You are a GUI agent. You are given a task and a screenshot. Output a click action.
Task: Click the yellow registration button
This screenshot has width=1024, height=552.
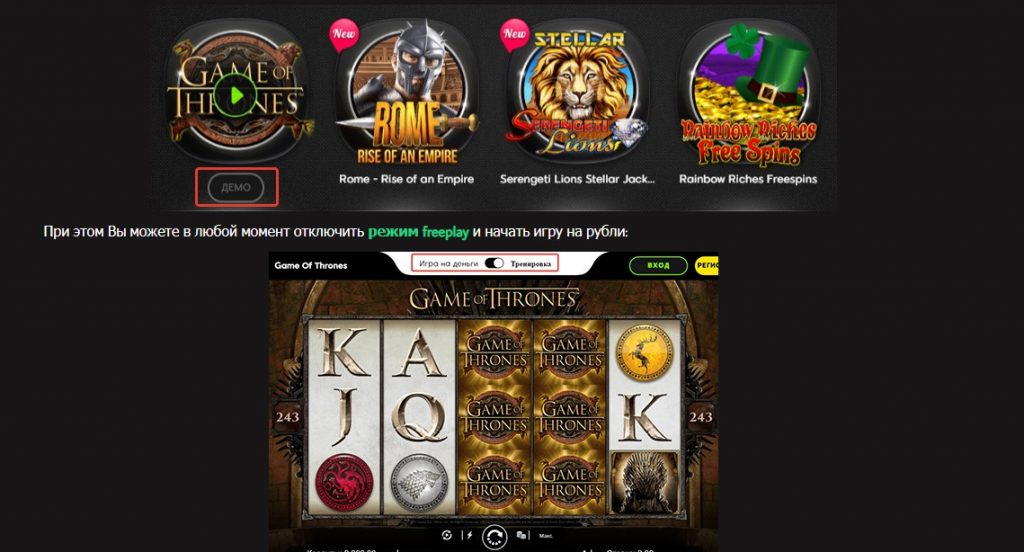707,265
